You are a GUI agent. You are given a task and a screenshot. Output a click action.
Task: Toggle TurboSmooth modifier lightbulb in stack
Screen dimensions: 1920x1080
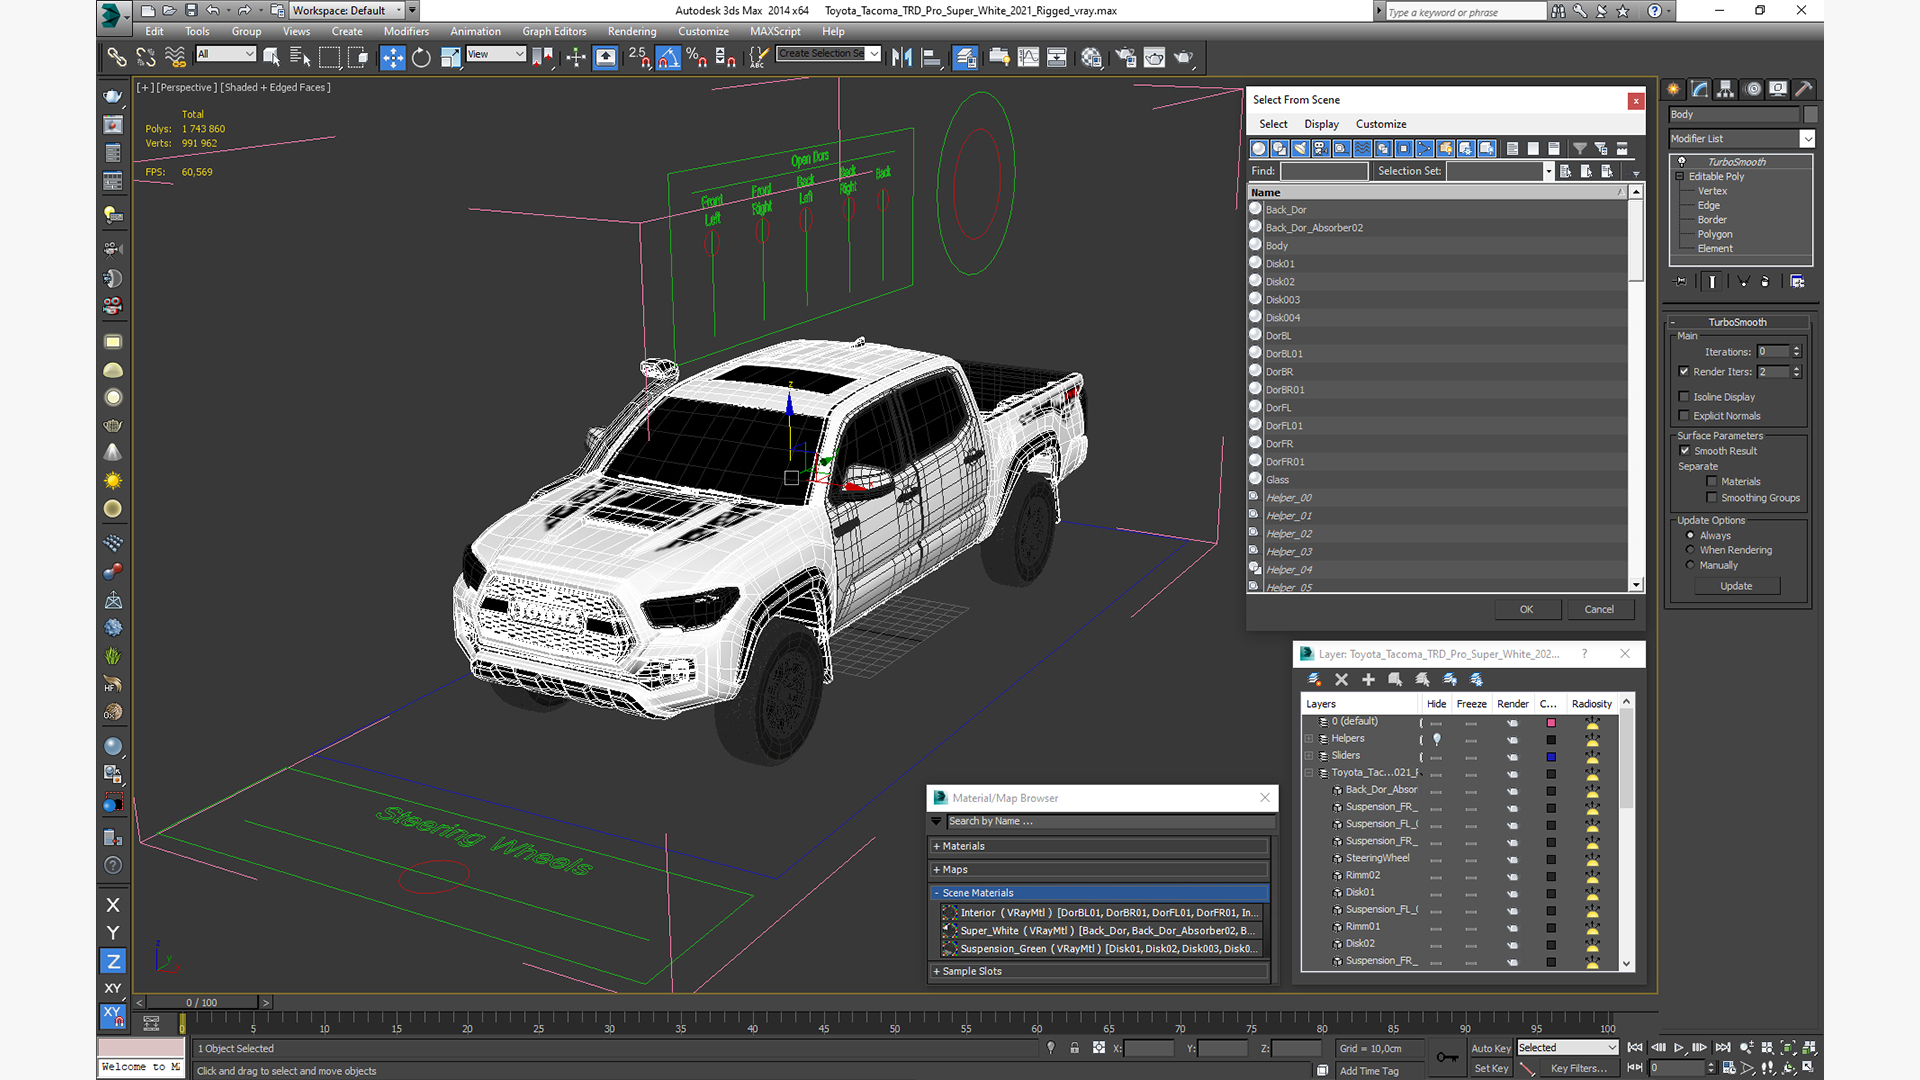[1682, 162]
